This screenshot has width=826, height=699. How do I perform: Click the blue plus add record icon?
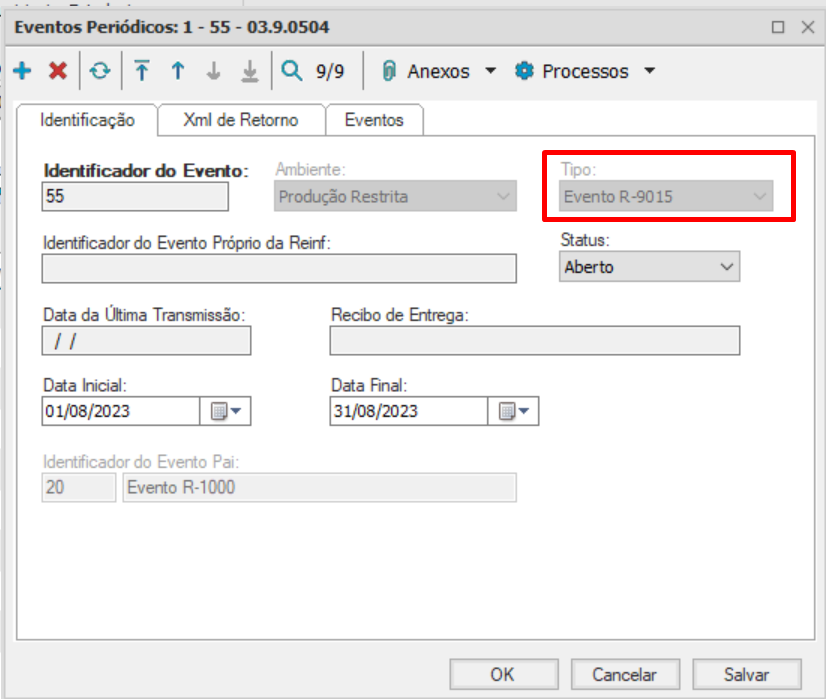[x=22, y=71]
